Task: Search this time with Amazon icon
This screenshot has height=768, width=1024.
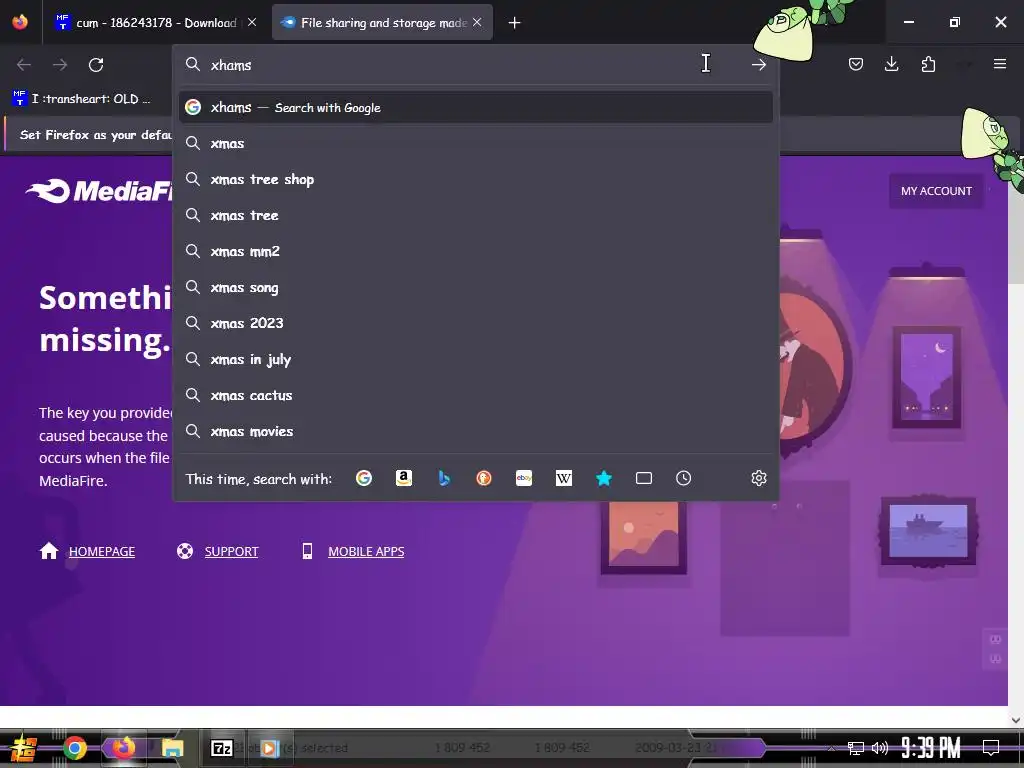Action: 404,478
